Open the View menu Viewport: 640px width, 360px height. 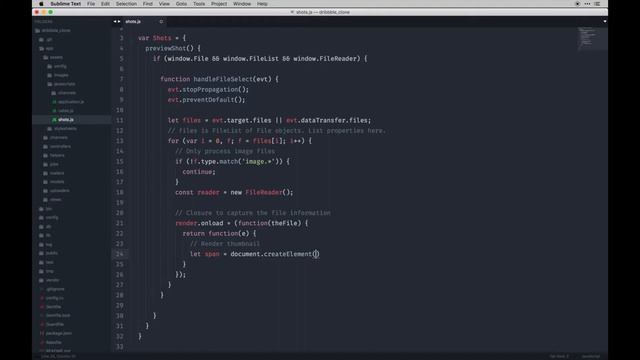pos(164,4)
